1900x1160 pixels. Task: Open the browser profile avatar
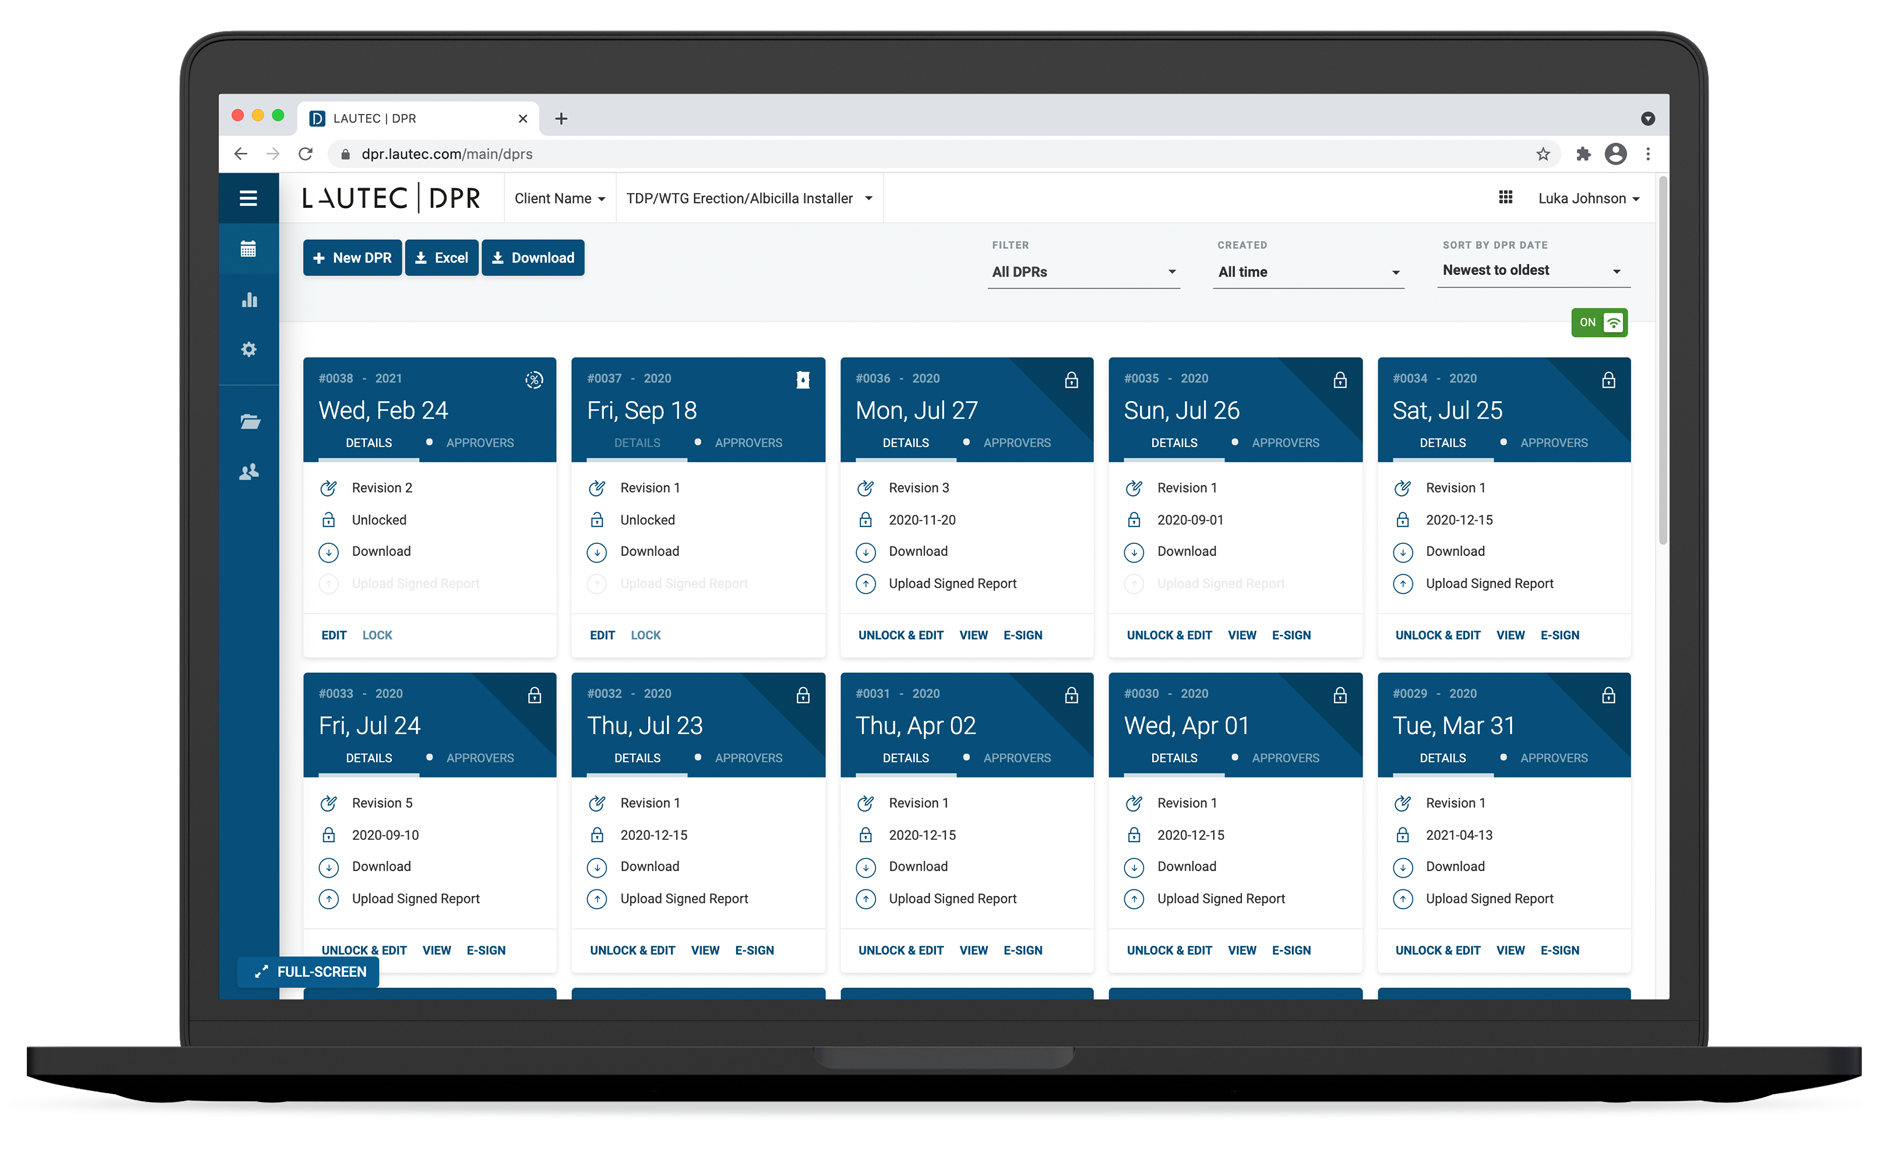pos(1615,154)
